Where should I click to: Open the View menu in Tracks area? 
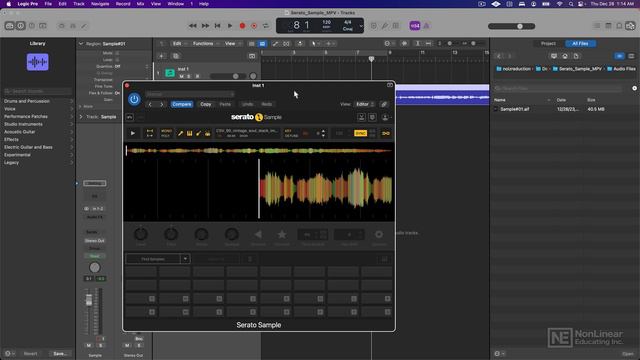coord(232,43)
